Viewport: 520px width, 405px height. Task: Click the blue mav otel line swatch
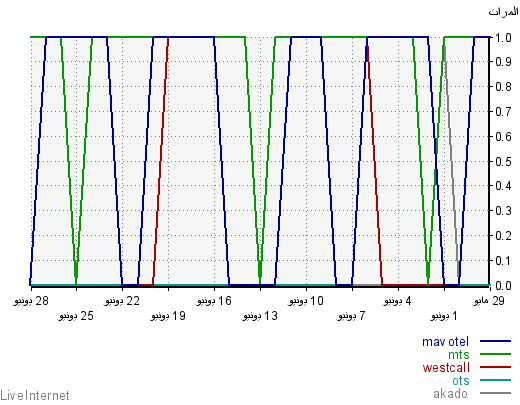(x=495, y=341)
